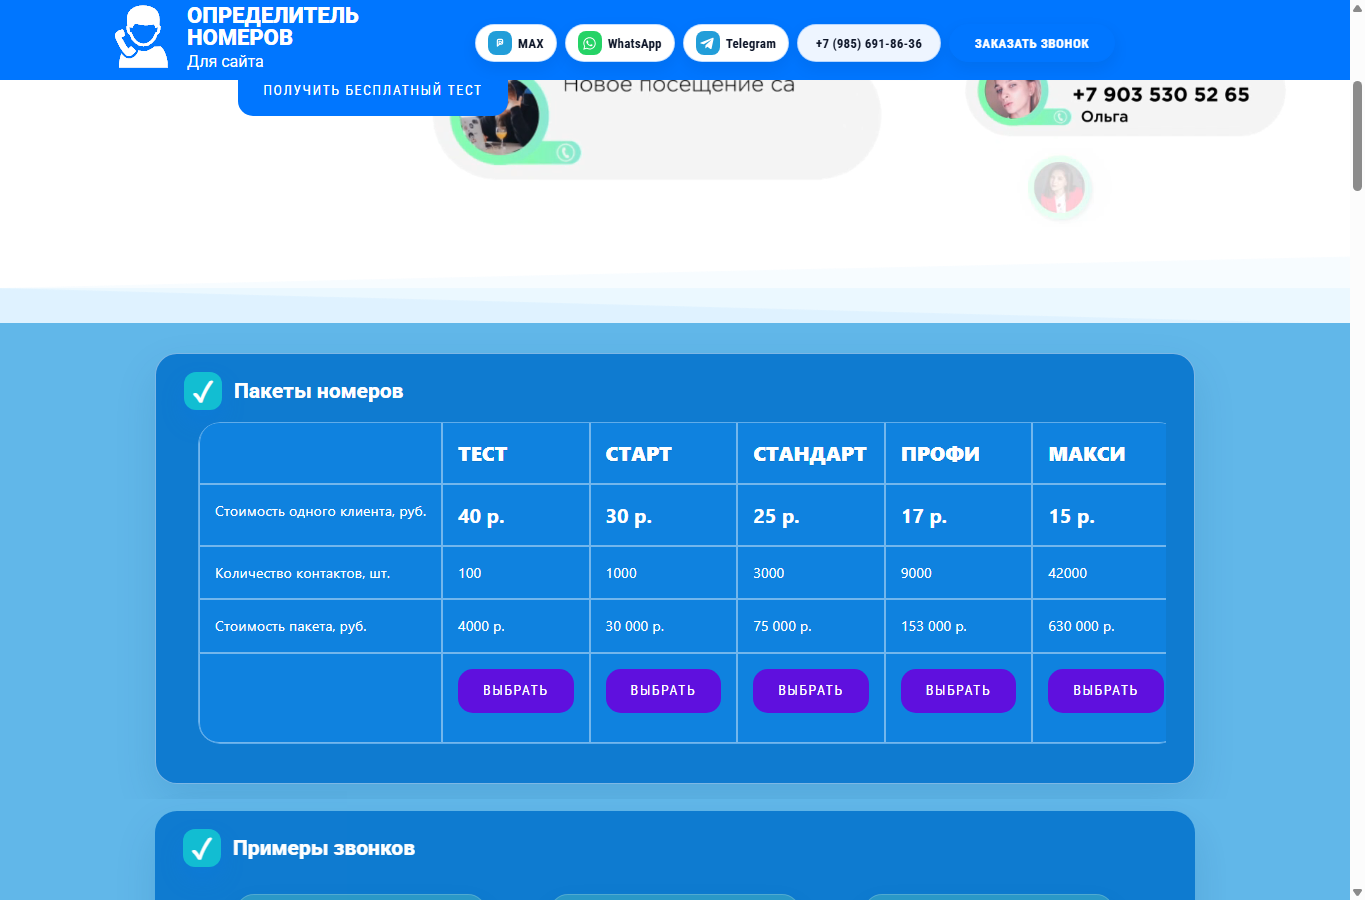
Task: Click the СТАНДАРТ column header
Action: point(810,454)
